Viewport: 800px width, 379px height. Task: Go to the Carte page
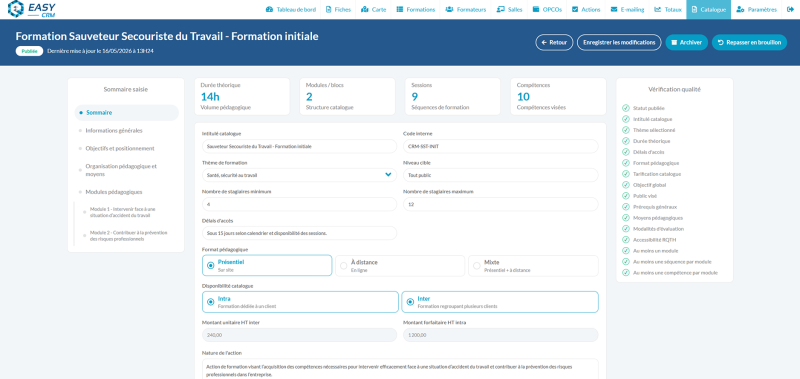tap(373, 9)
